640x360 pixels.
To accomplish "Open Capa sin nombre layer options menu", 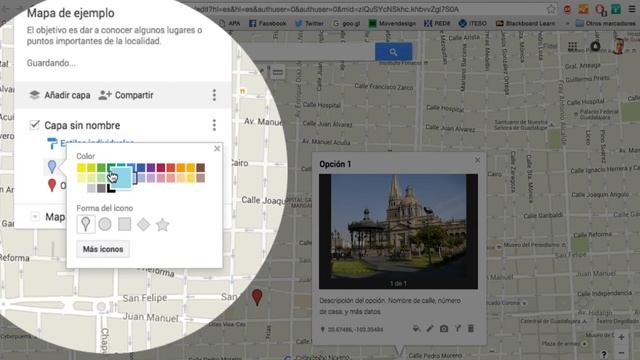I will pos(214,125).
